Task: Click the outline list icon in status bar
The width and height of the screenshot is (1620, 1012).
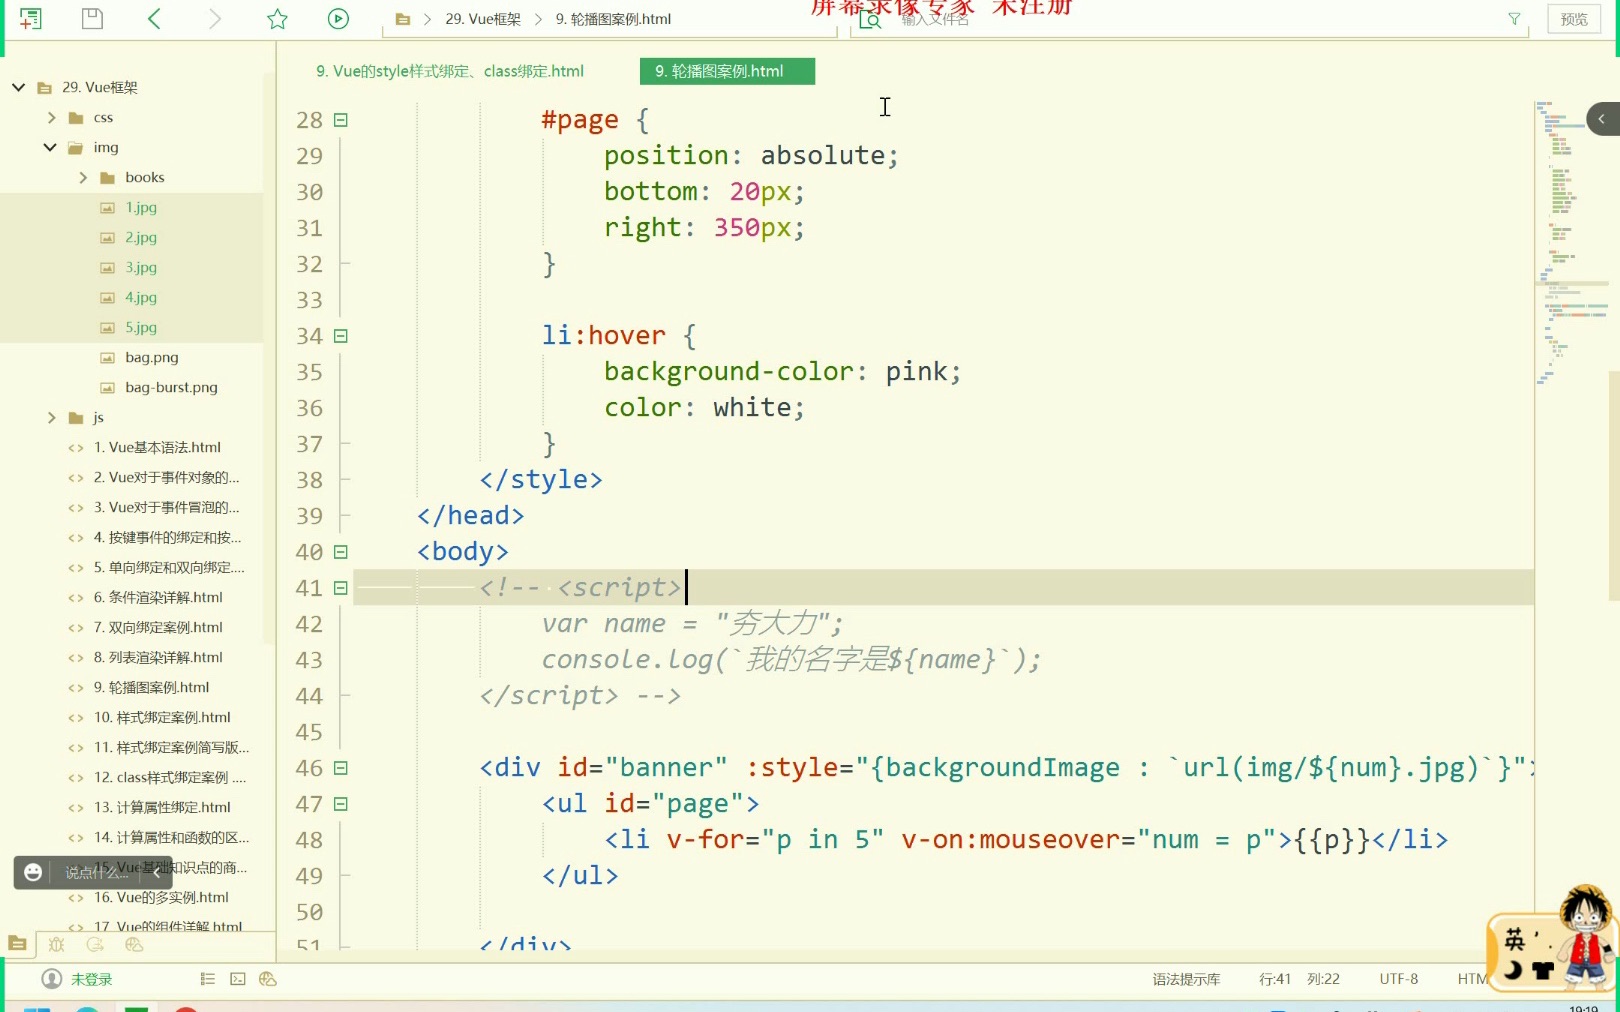Action: click(x=208, y=979)
